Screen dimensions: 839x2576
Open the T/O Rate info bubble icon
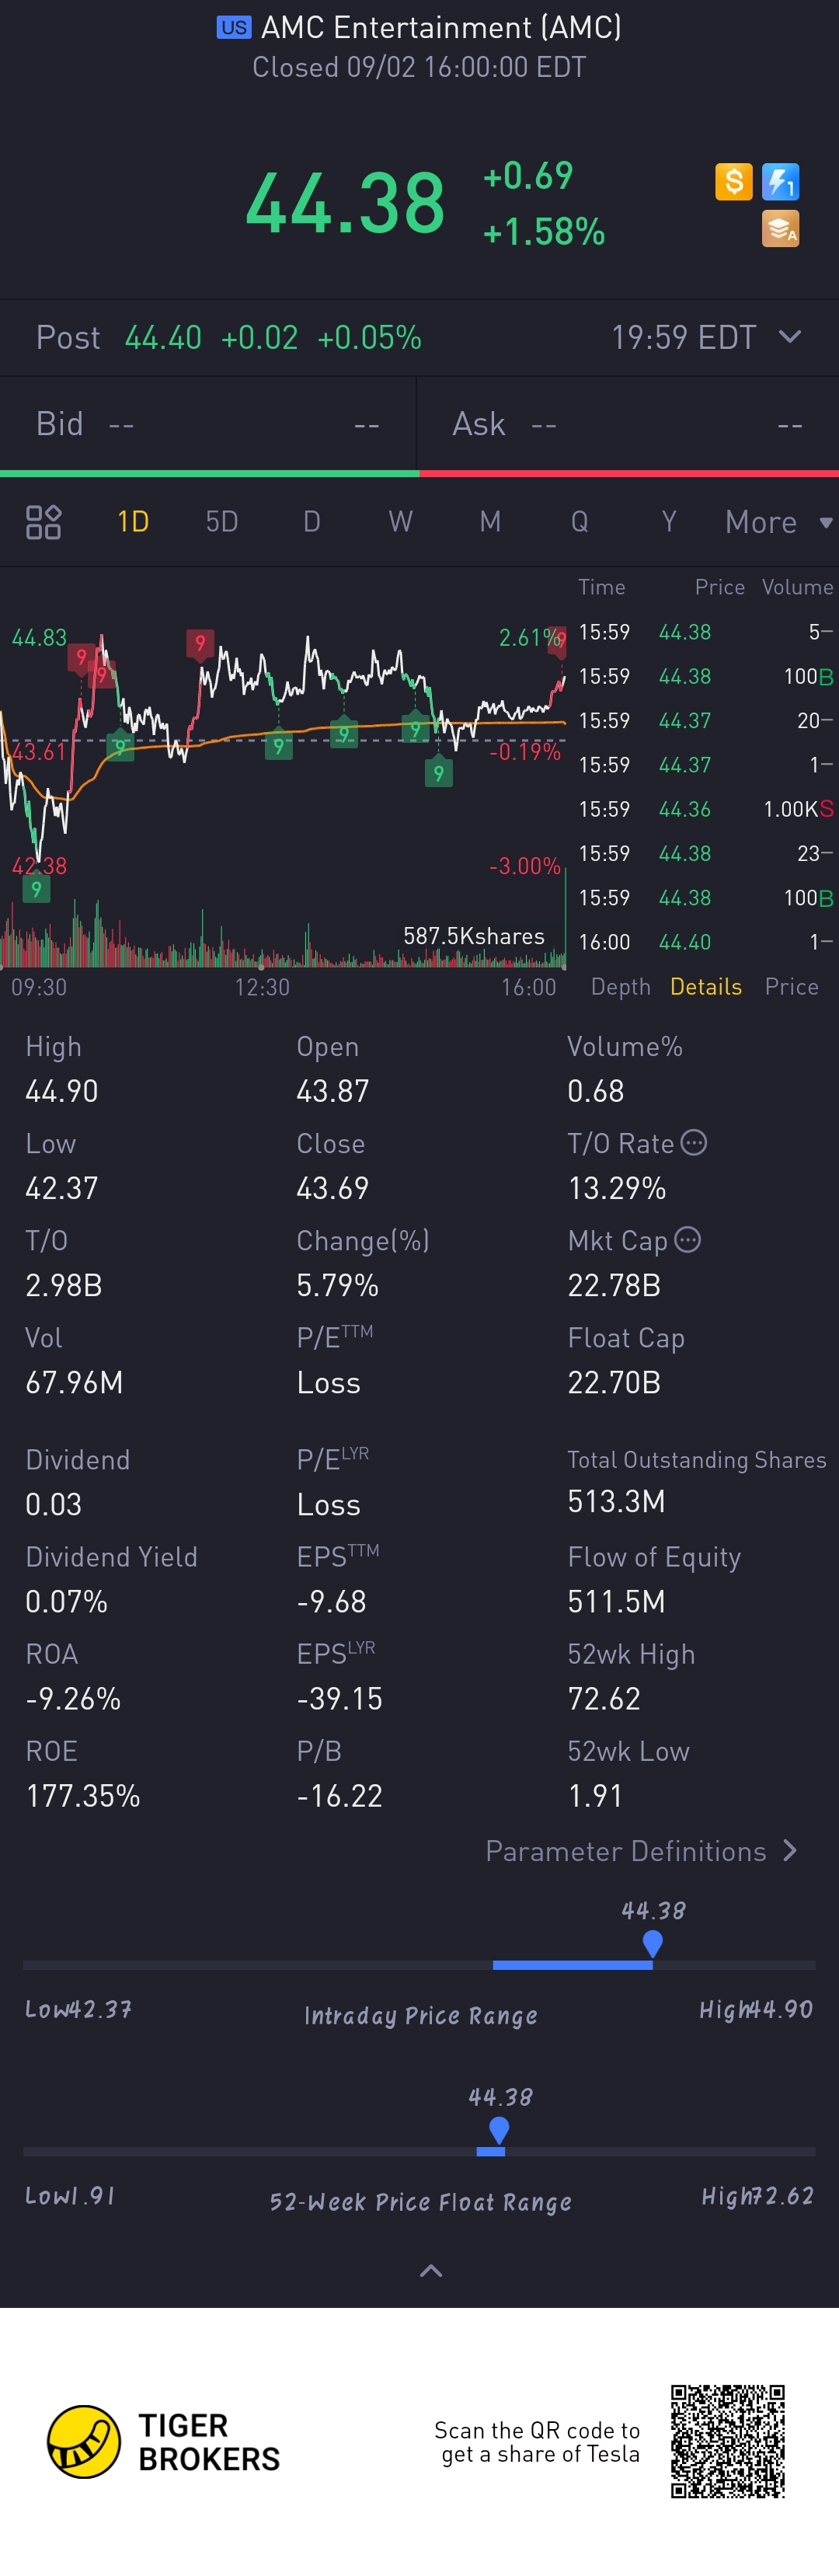coord(694,1143)
